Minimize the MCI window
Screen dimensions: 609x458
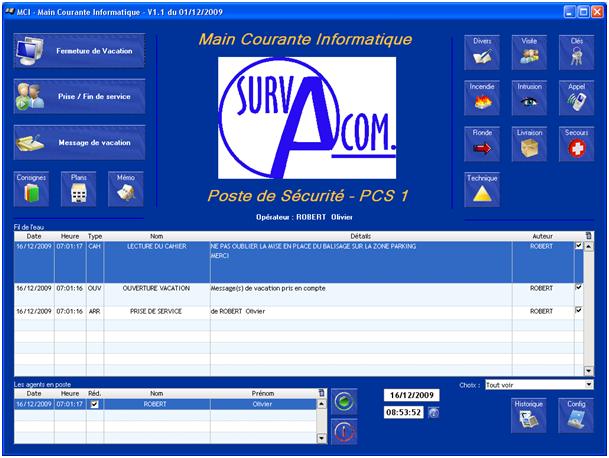point(569,12)
